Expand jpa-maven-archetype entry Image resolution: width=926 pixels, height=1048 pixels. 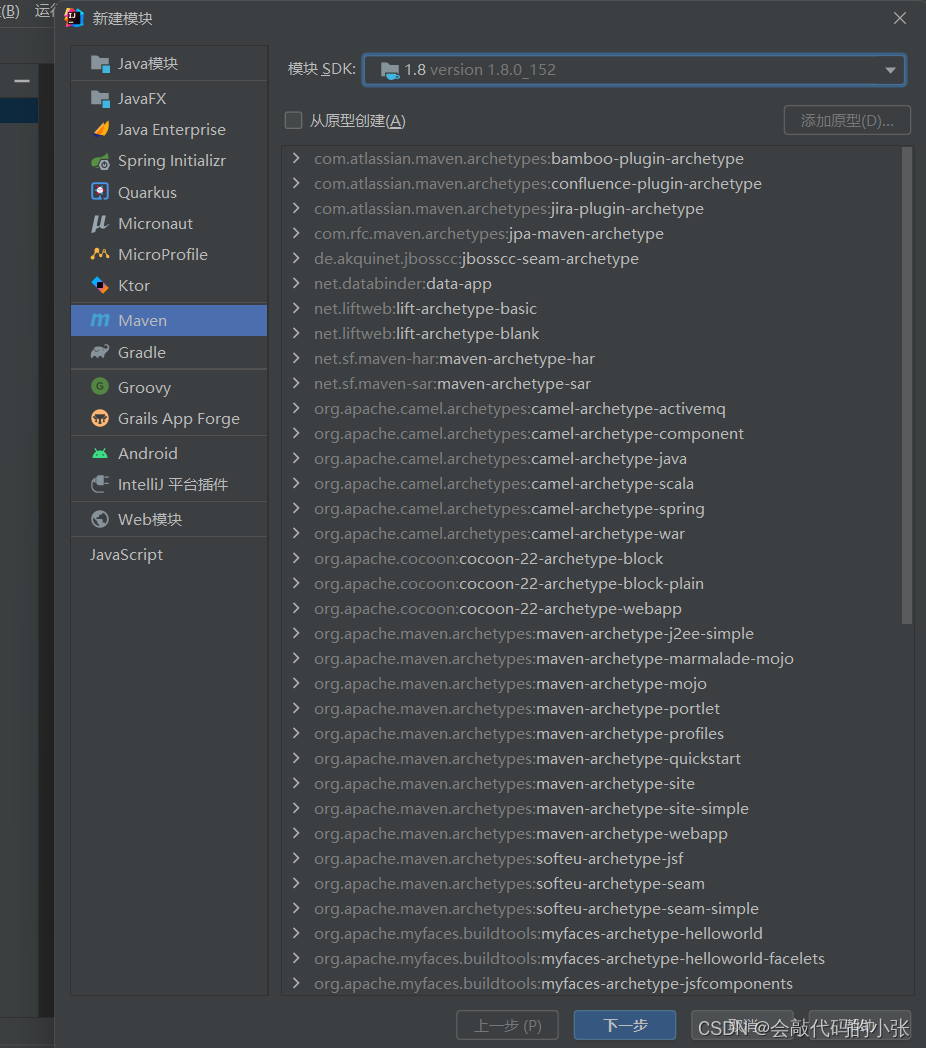pos(296,233)
